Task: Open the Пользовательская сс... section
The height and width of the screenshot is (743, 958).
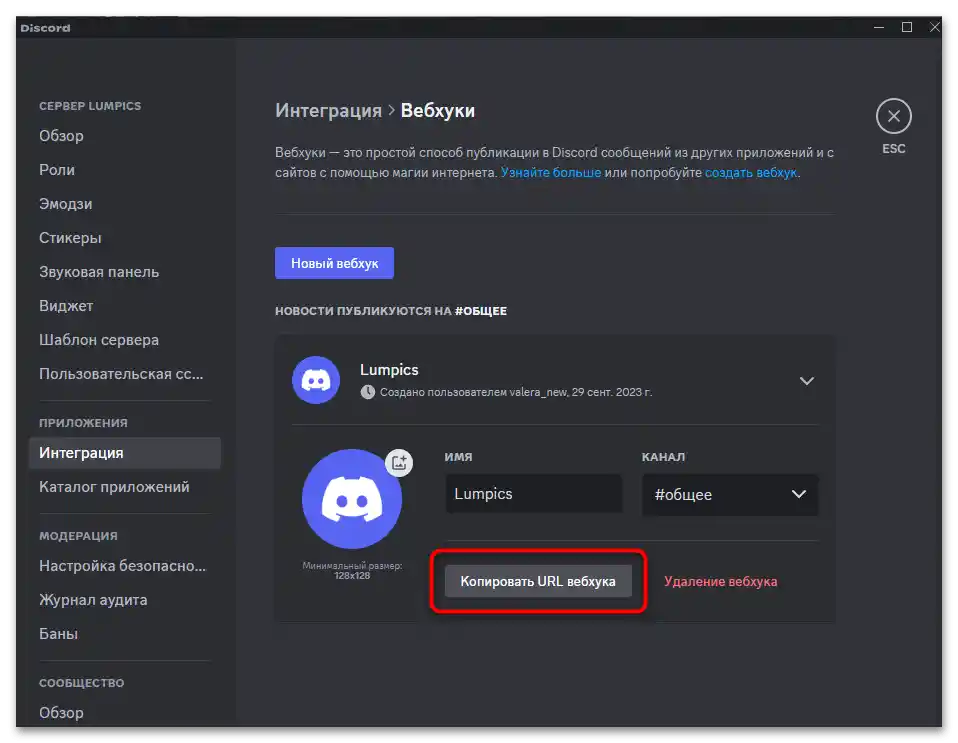Action: pyautogui.click(x=121, y=374)
